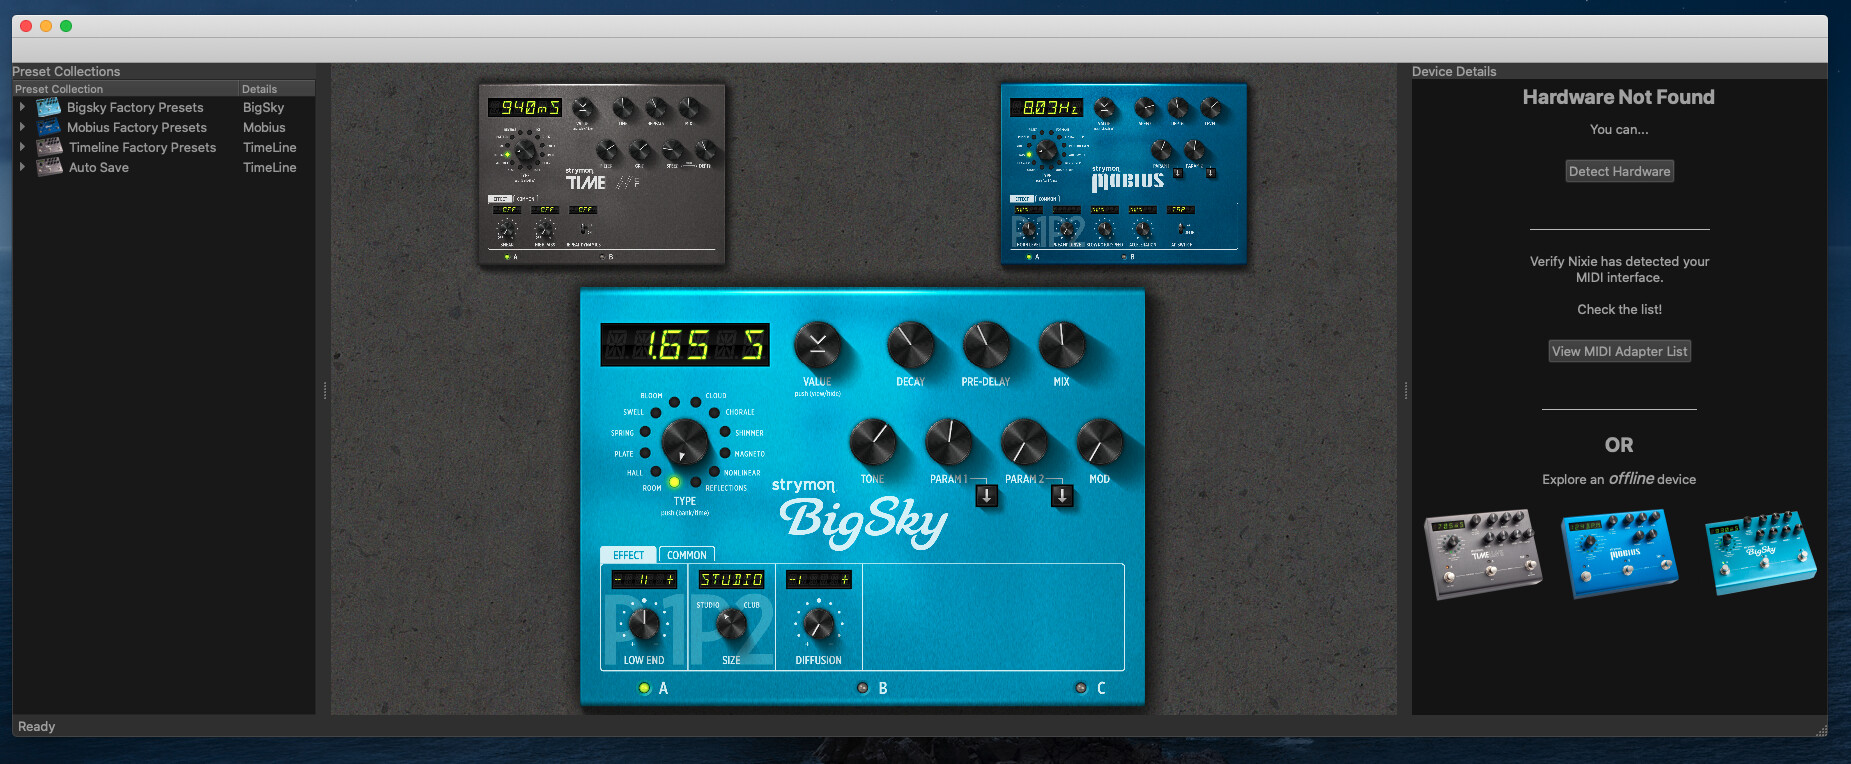Click "TimeLine" detail in the Auto Save row

(270, 167)
